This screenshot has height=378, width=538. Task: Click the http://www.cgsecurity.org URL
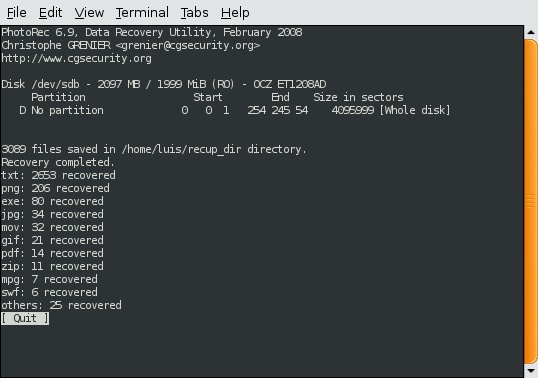76,58
